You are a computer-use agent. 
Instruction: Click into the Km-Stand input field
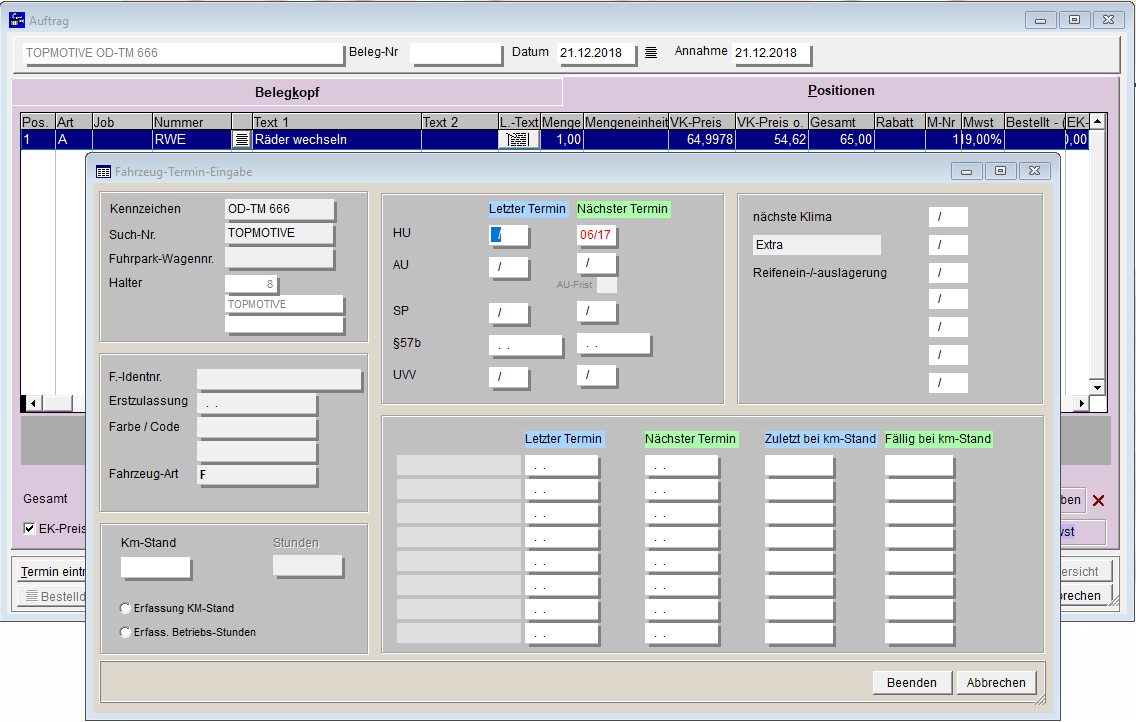(155, 567)
